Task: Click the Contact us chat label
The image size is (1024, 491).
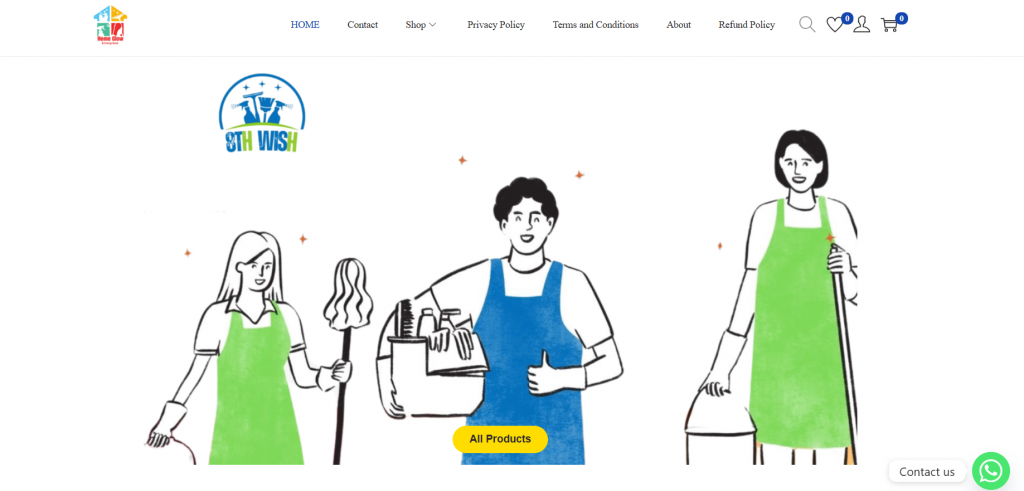Action: click(x=927, y=471)
